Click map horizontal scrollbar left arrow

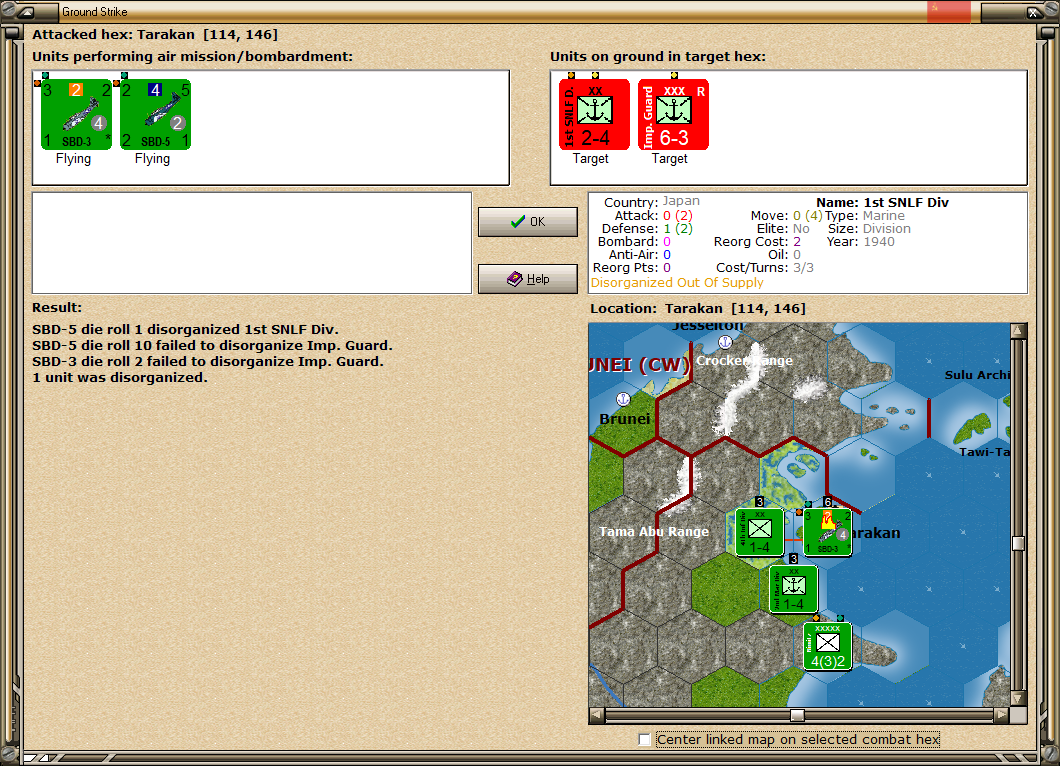click(x=596, y=715)
